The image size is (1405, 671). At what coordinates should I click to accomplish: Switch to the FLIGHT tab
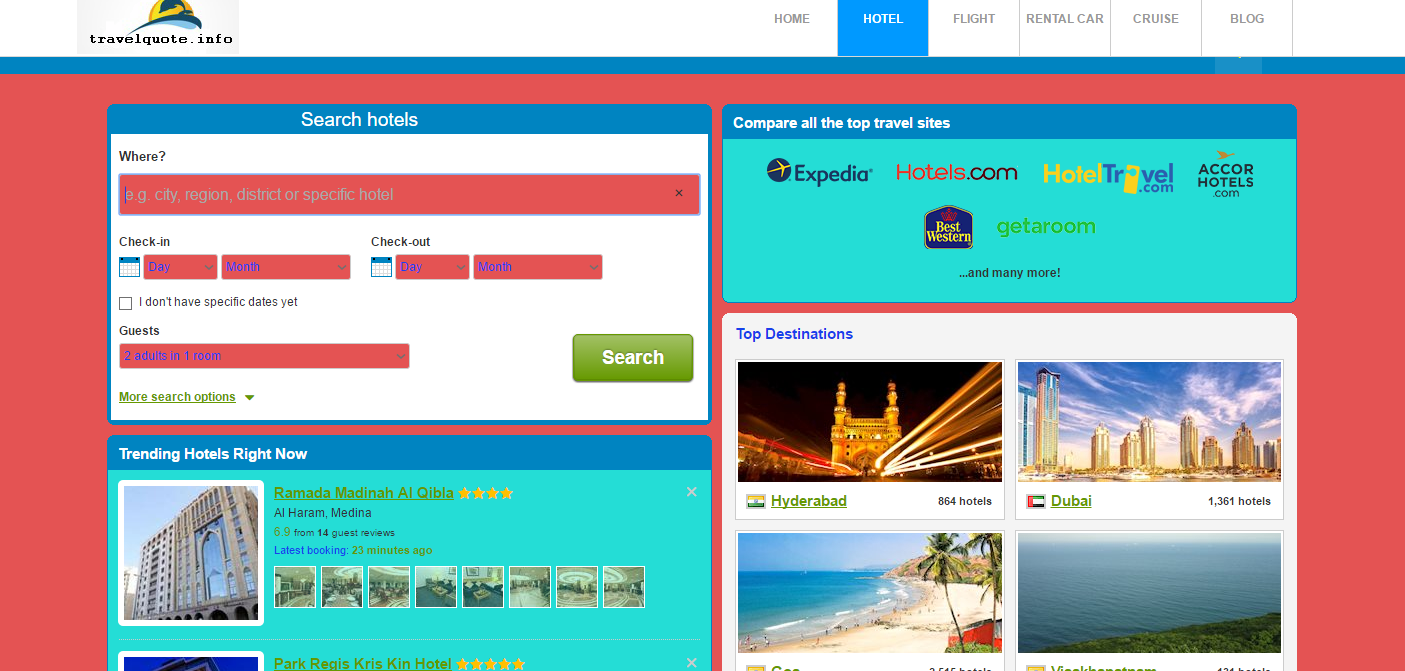click(972, 18)
